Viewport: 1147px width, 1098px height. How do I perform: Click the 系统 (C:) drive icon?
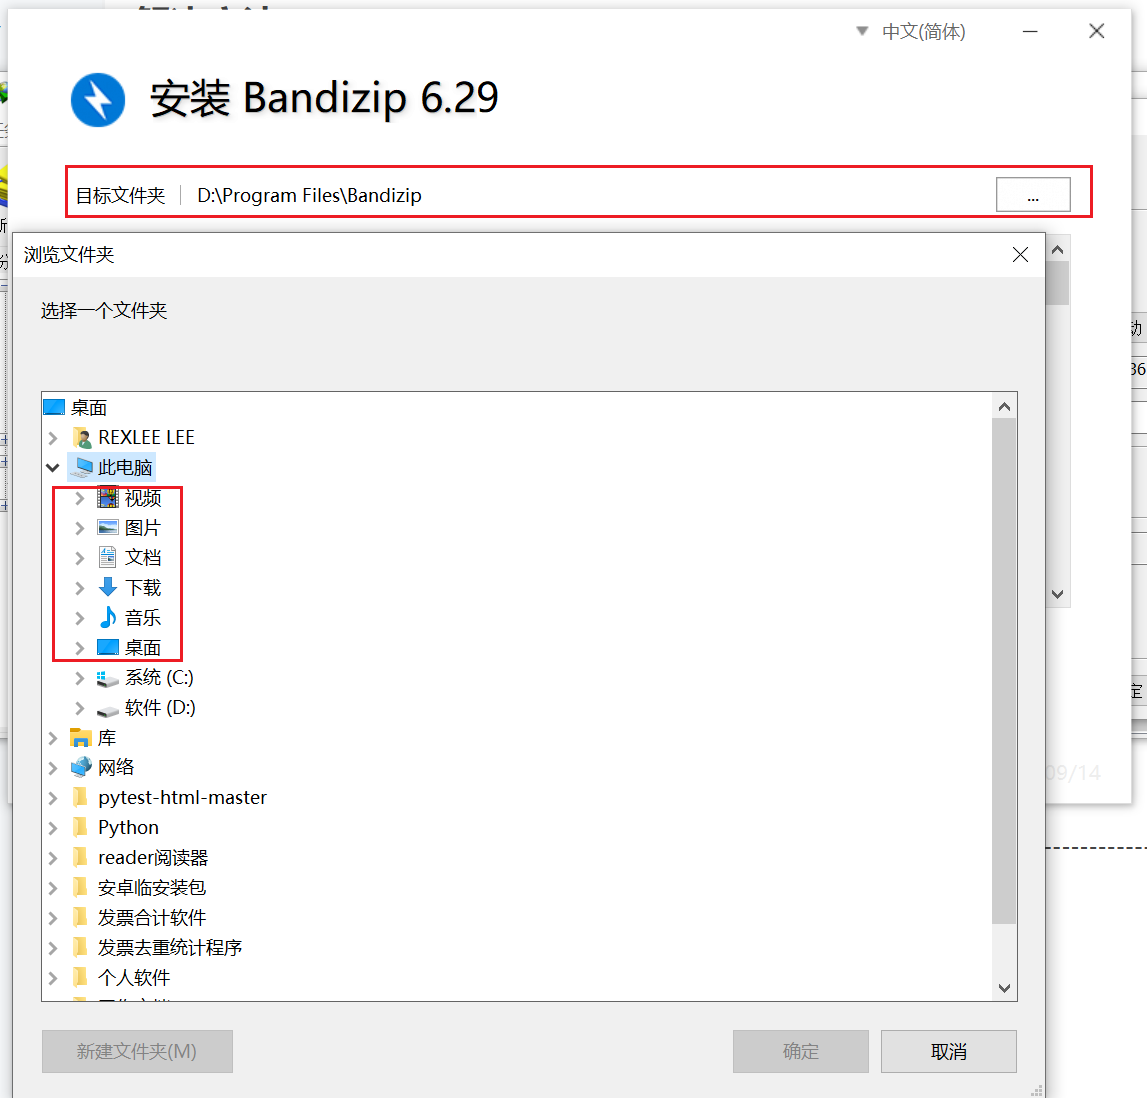pos(108,678)
